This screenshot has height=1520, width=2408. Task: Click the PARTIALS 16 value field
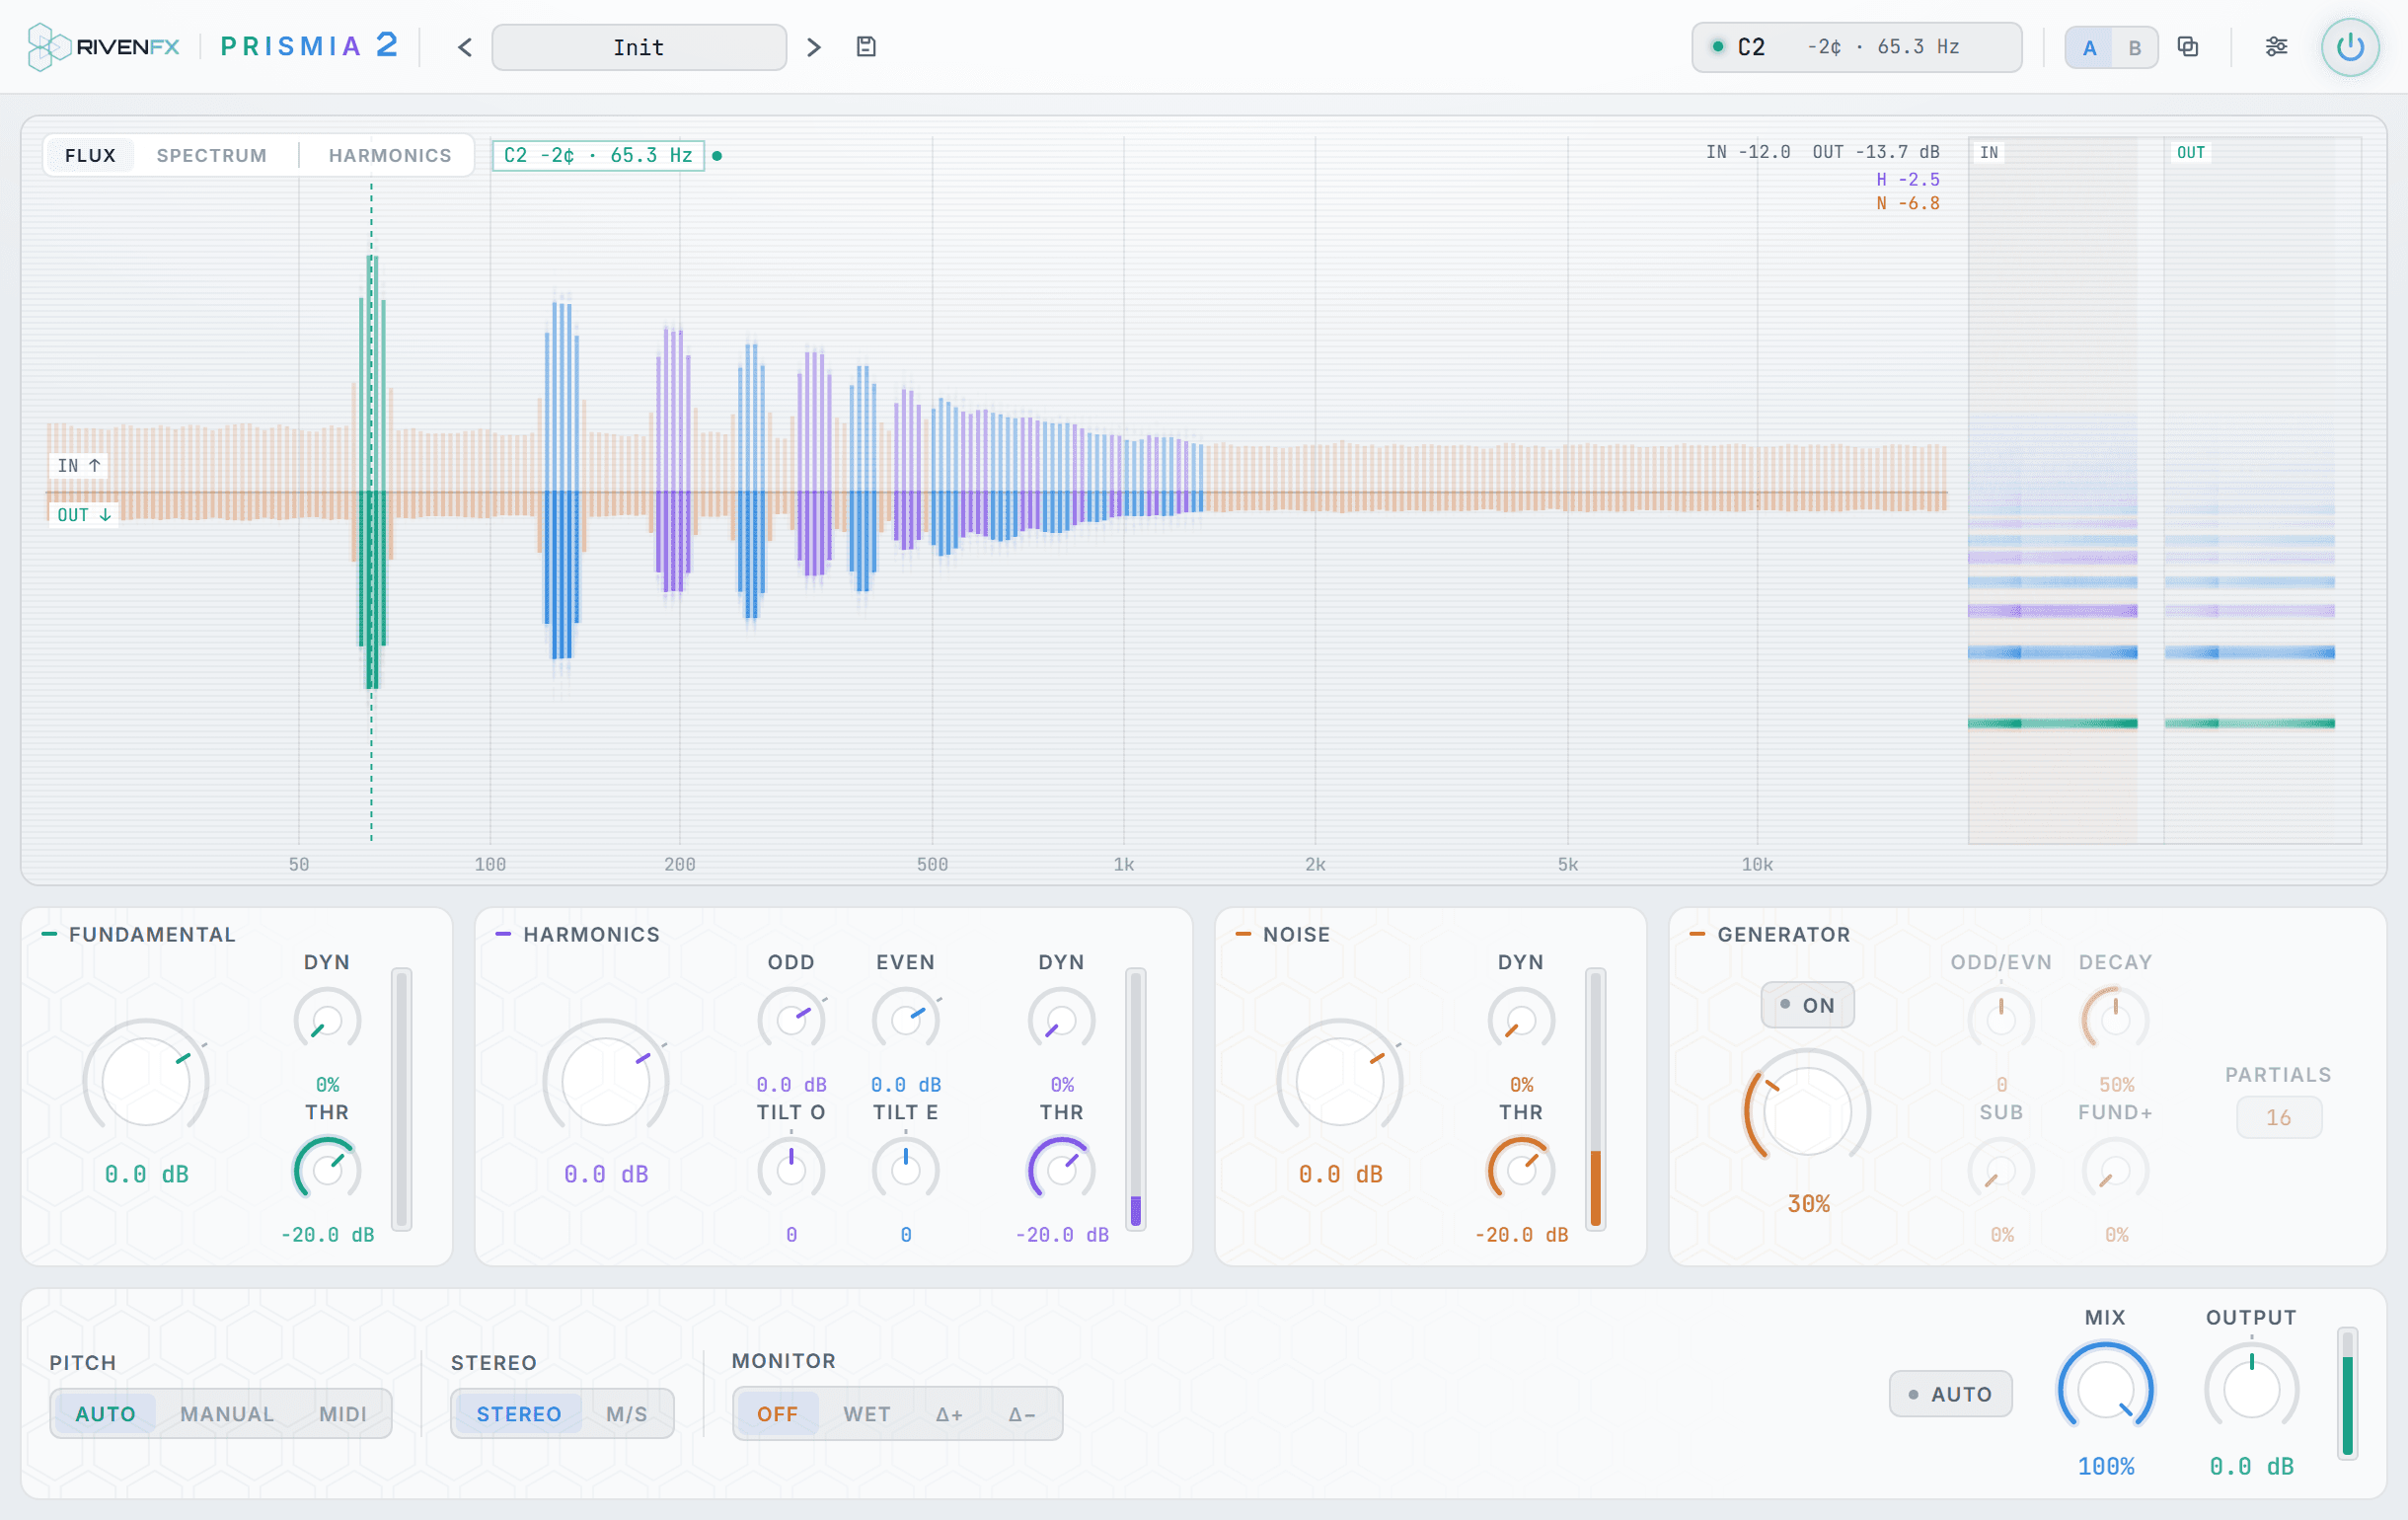(x=2279, y=1118)
